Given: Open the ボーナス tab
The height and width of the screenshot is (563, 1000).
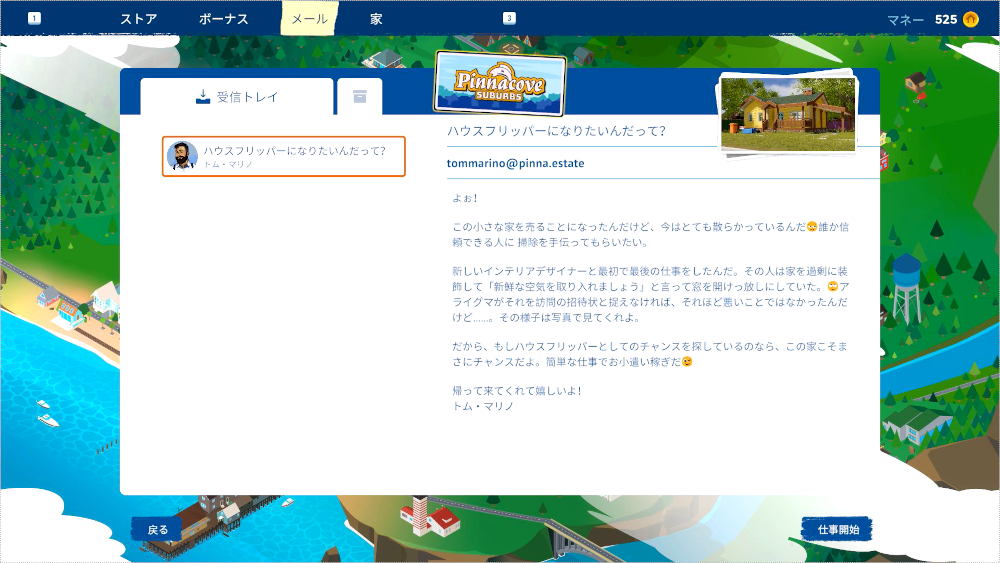Looking at the screenshot, I should coord(223,19).
